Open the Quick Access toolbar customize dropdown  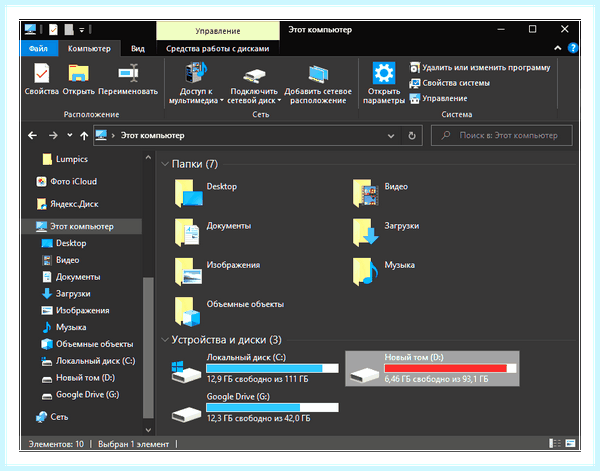[82, 30]
